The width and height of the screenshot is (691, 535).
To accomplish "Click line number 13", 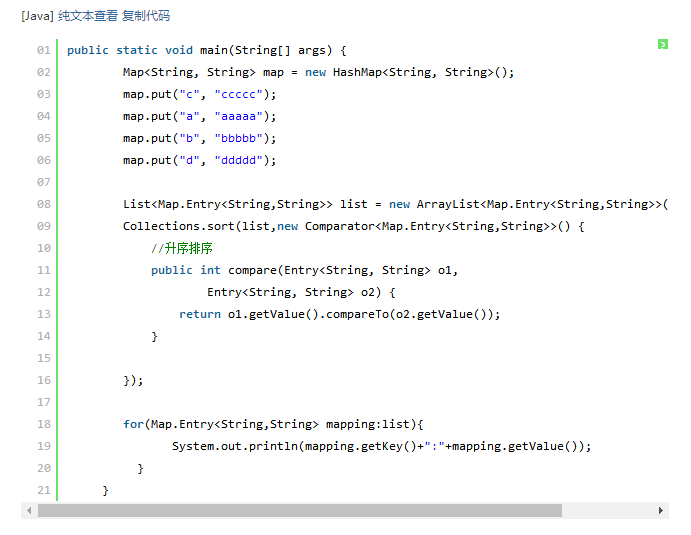I will 44,314.
